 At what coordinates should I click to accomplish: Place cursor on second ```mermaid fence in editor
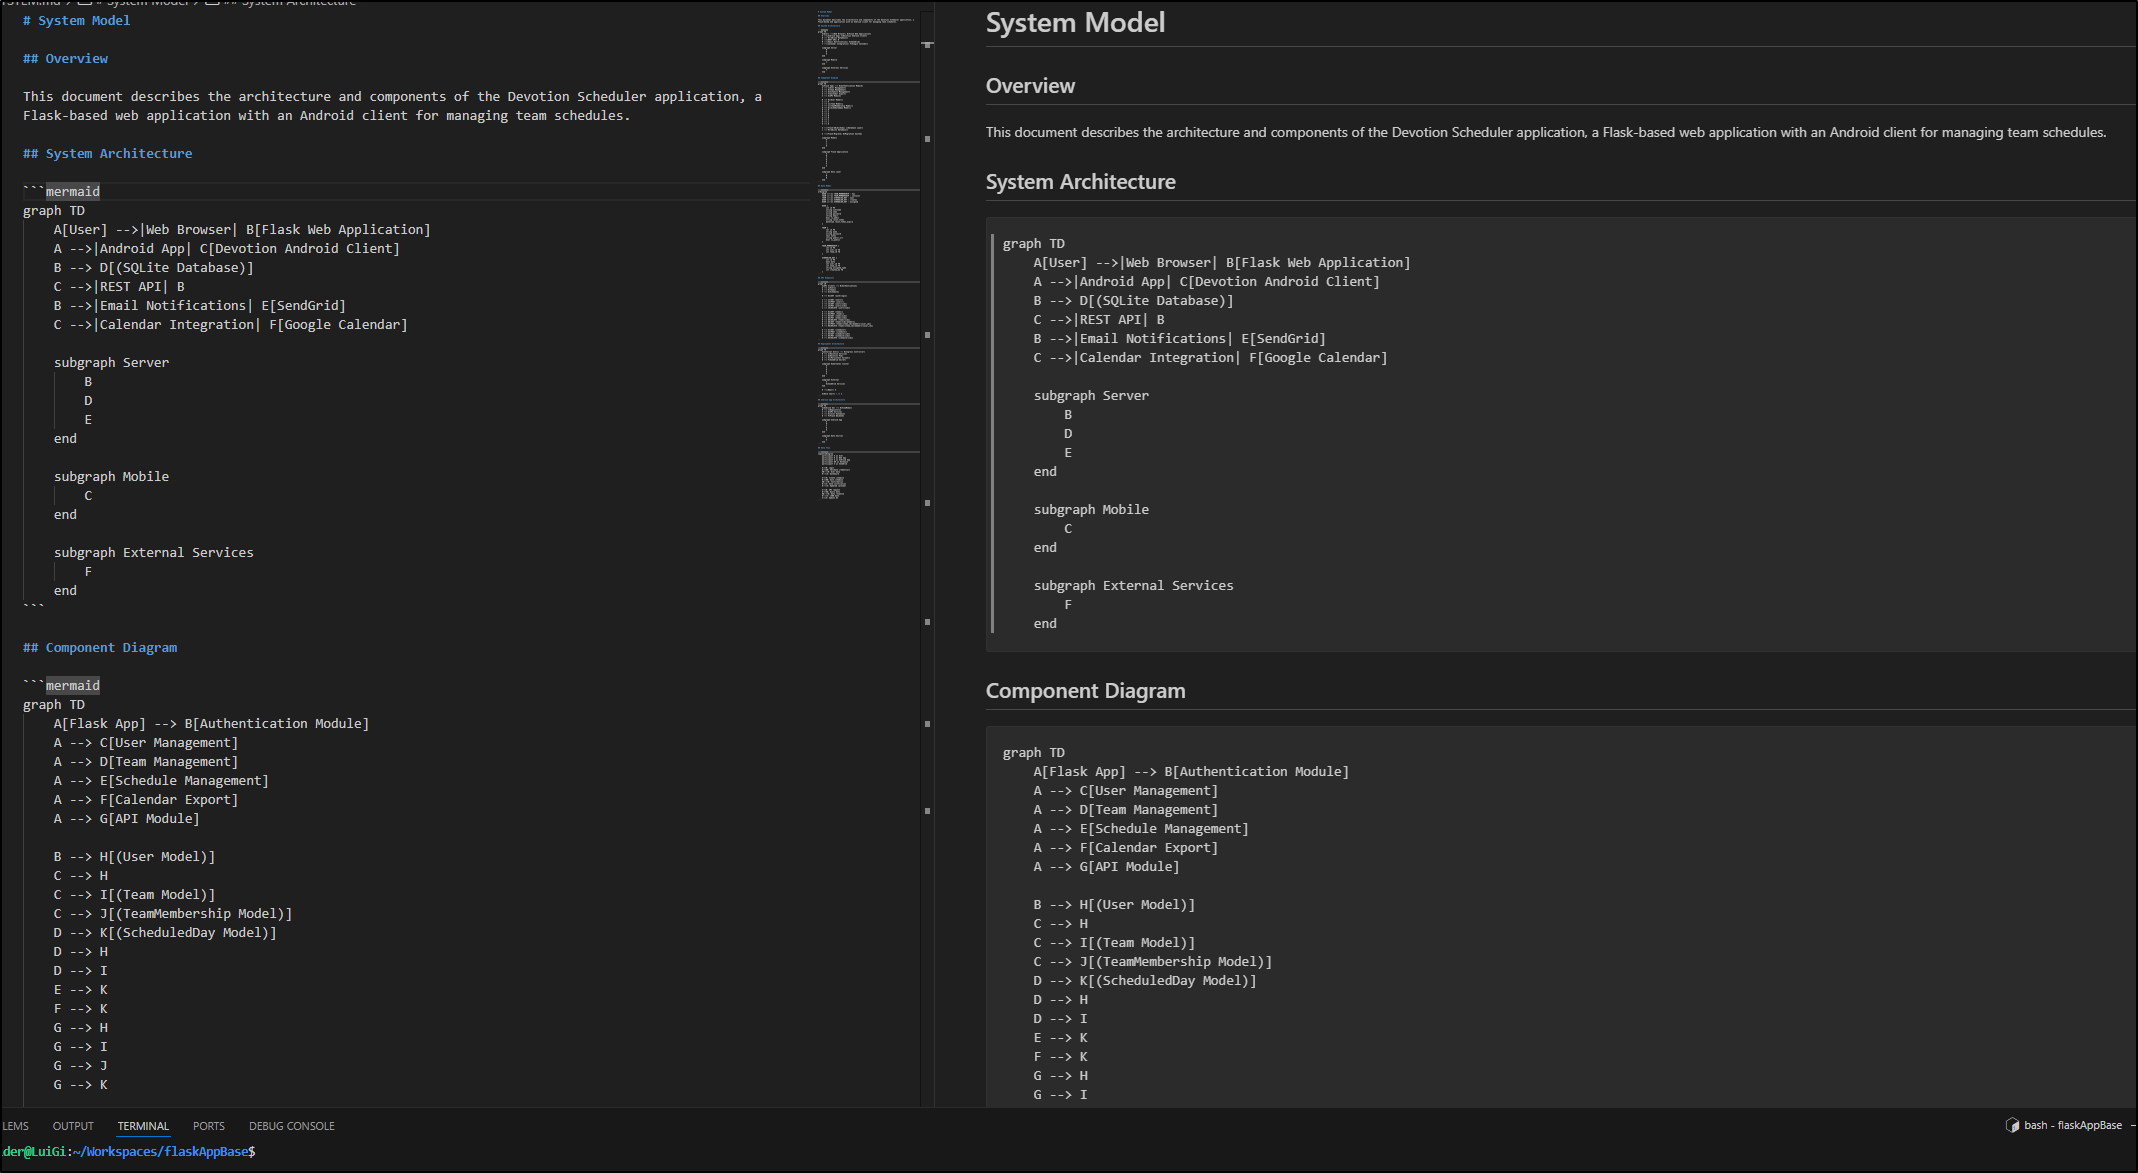62,685
